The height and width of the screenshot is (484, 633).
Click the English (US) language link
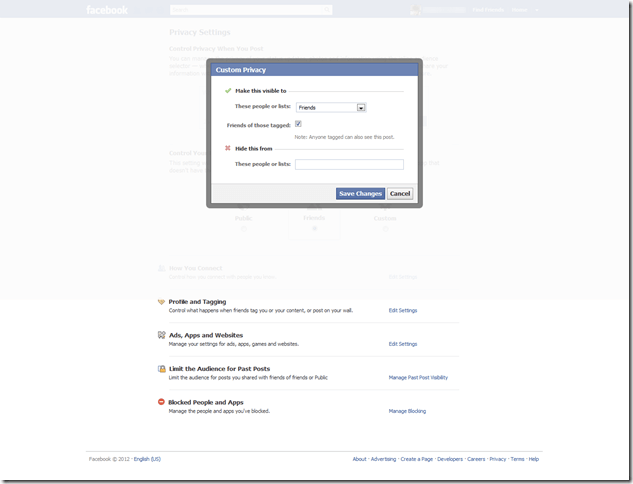pos(147,459)
